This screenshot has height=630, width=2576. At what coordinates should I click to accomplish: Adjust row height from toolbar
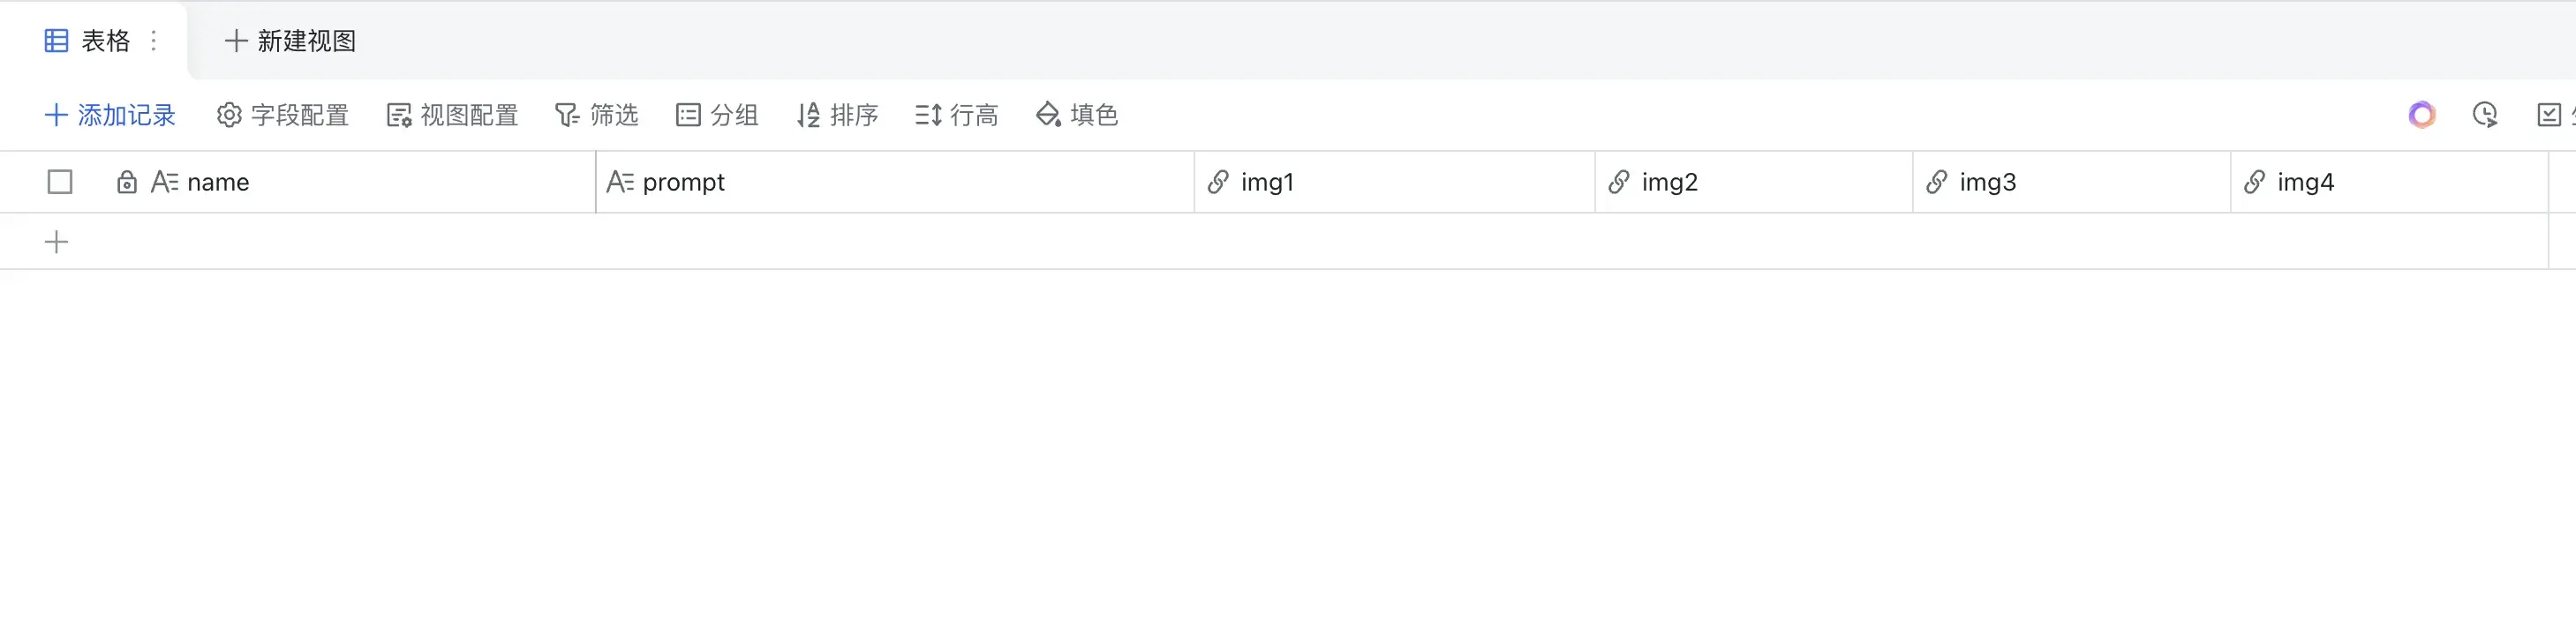pyautogui.click(x=956, y=115)
